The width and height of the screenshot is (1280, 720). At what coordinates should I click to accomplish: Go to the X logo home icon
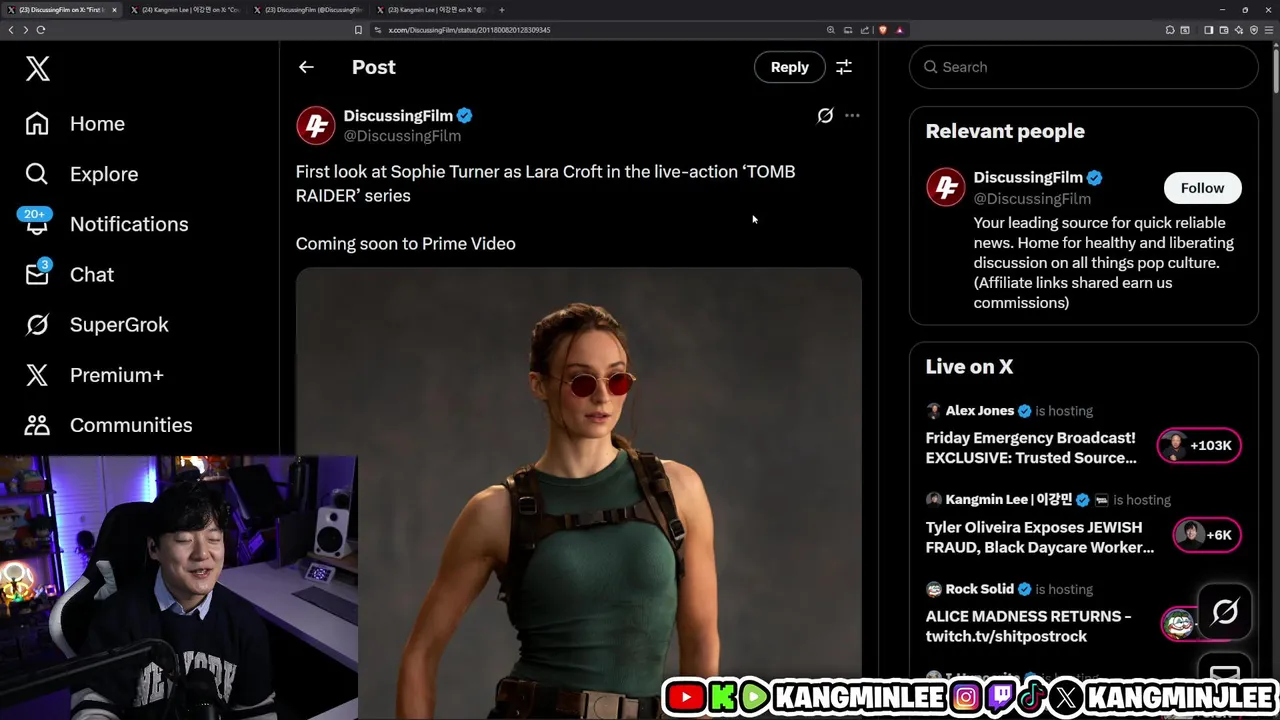[x=37, y=68]
